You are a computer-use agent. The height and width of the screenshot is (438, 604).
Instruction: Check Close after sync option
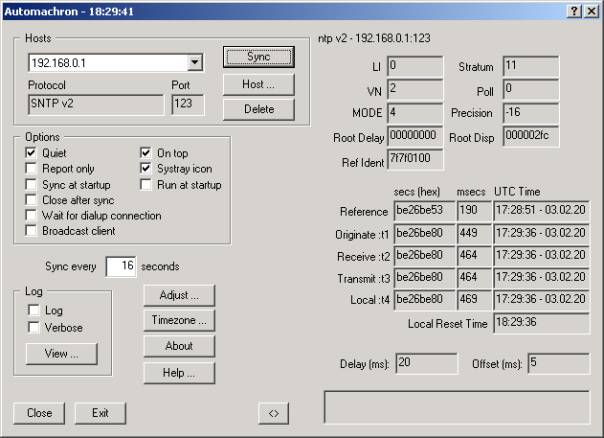point(32,200)
